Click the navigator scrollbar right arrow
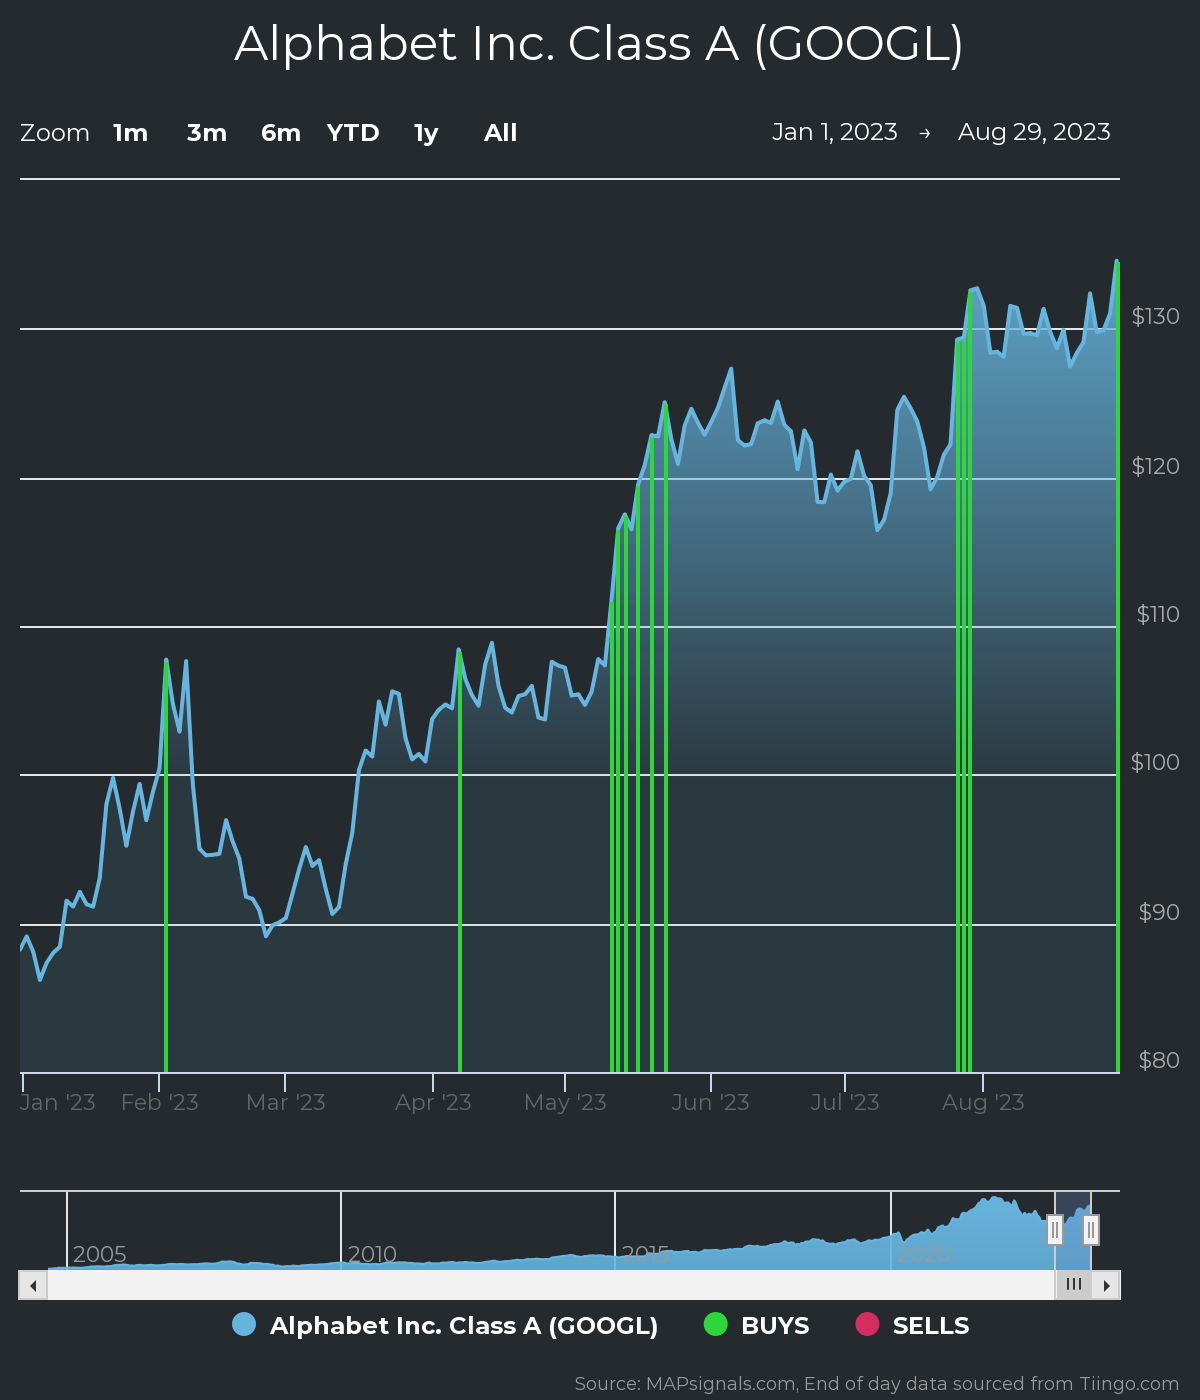This screenshot has width=1200, height=1400. (x=1106, y=1285)
